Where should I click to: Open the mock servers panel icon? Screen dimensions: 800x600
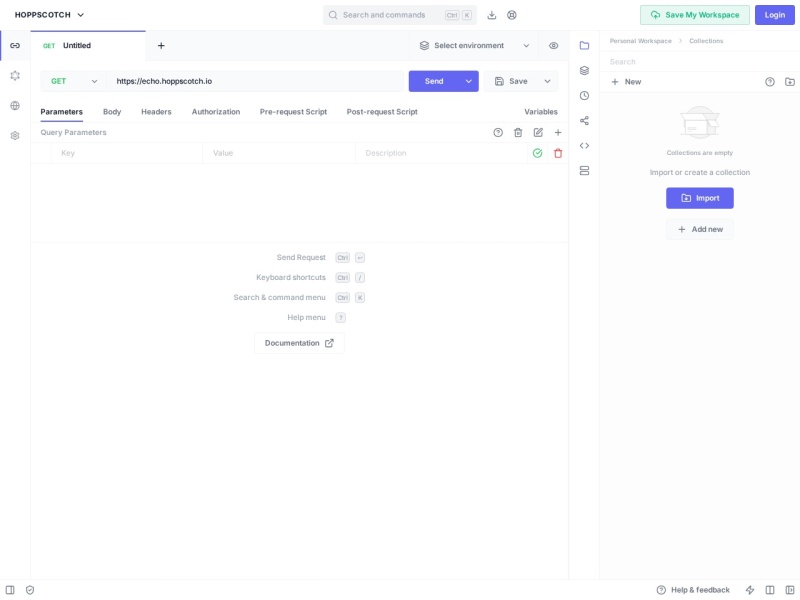click(x=584, y=170)
